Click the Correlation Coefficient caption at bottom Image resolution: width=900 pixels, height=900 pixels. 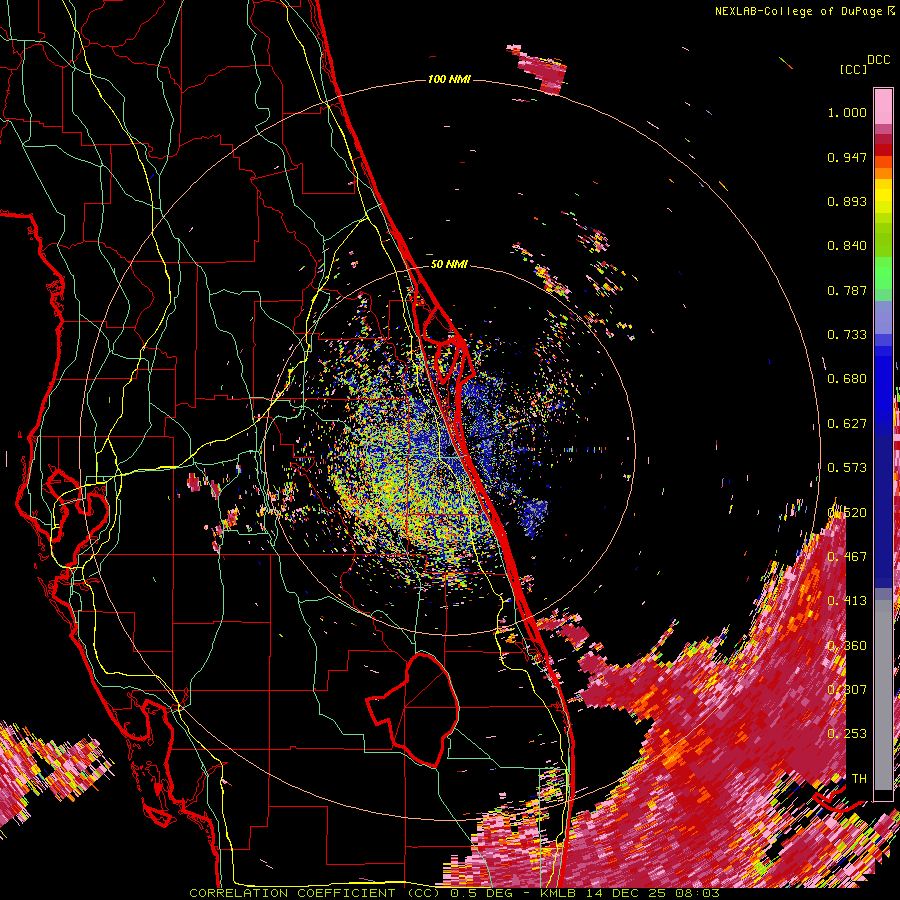(454, 893)
